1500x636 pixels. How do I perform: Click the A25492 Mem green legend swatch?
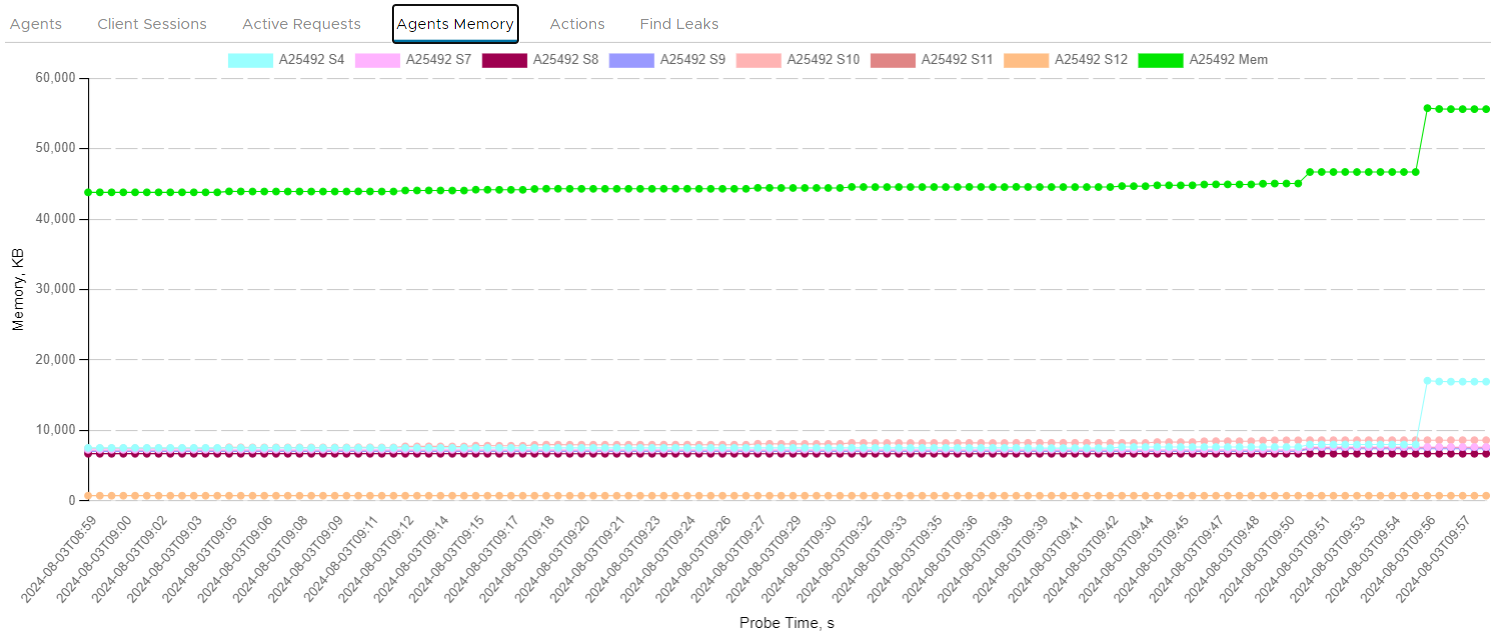click(1160, 60)
